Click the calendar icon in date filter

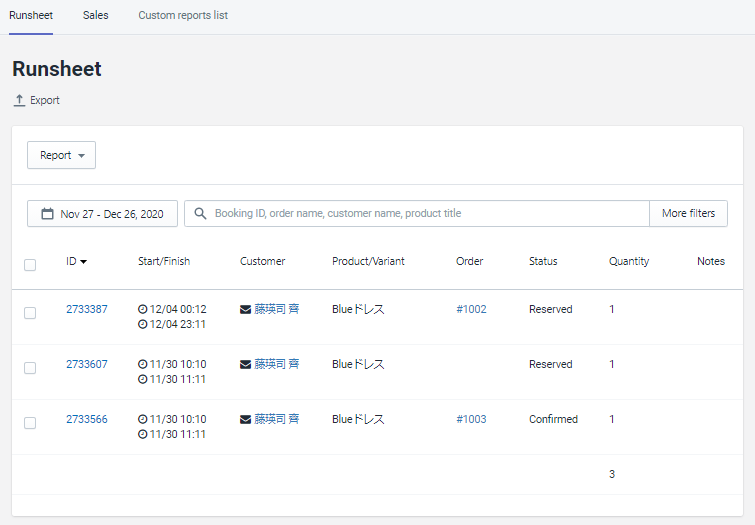[47, 214]
